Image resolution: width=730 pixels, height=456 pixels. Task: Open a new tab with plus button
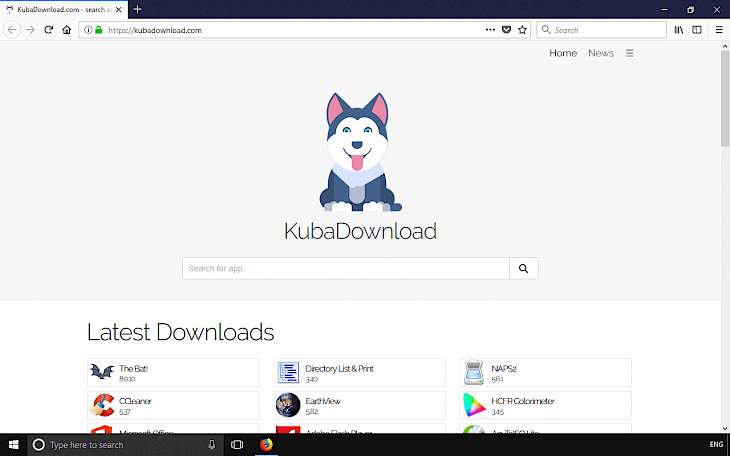(x=137, y=9)
